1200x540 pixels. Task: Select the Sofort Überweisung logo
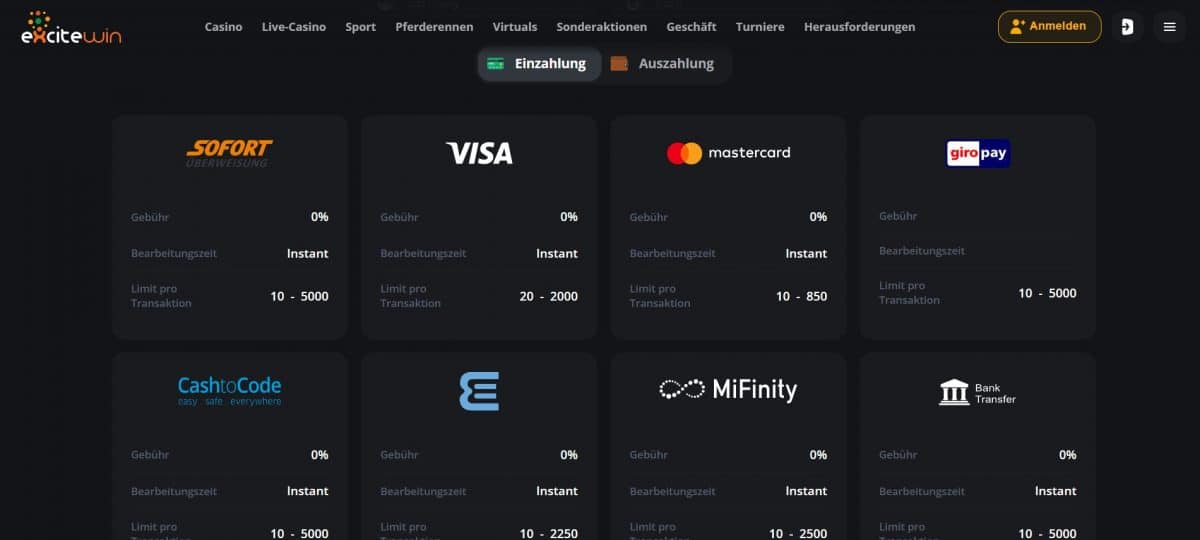click(229, 153)
